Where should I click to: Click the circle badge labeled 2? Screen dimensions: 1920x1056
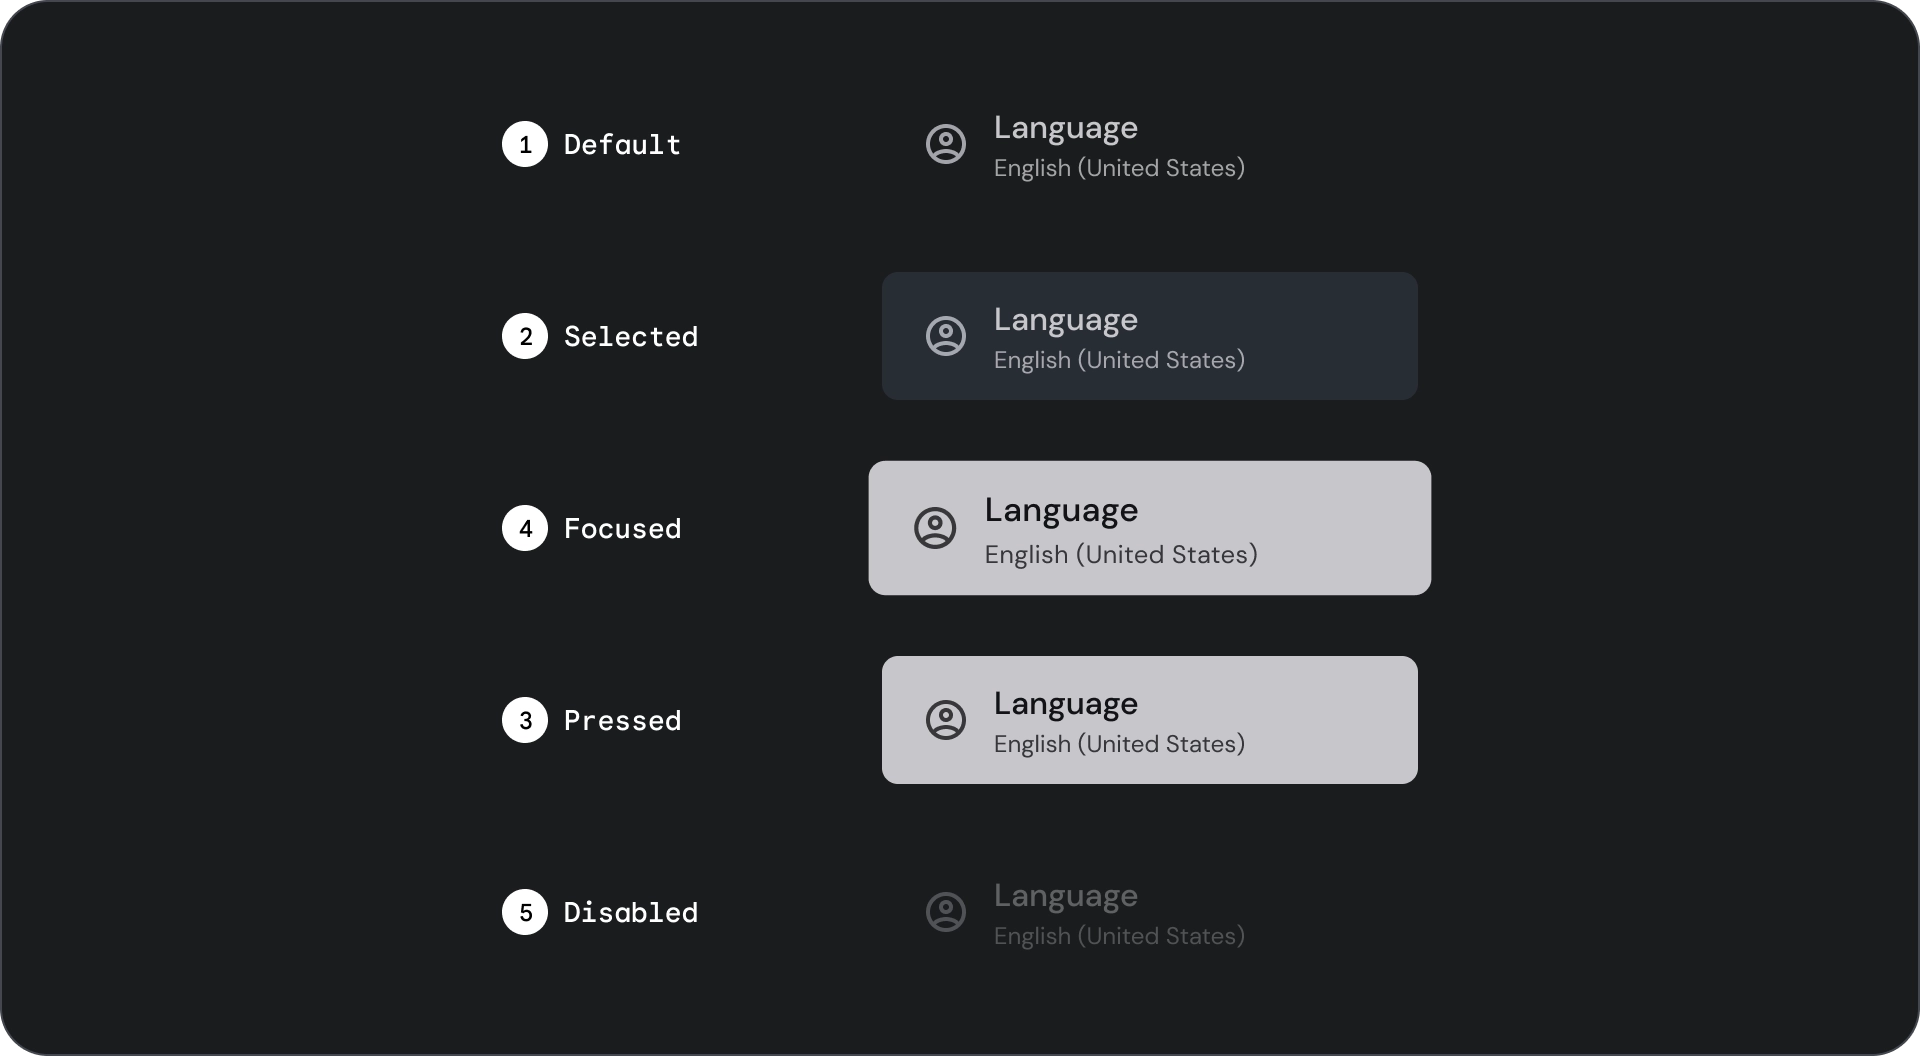click(524, 336)
